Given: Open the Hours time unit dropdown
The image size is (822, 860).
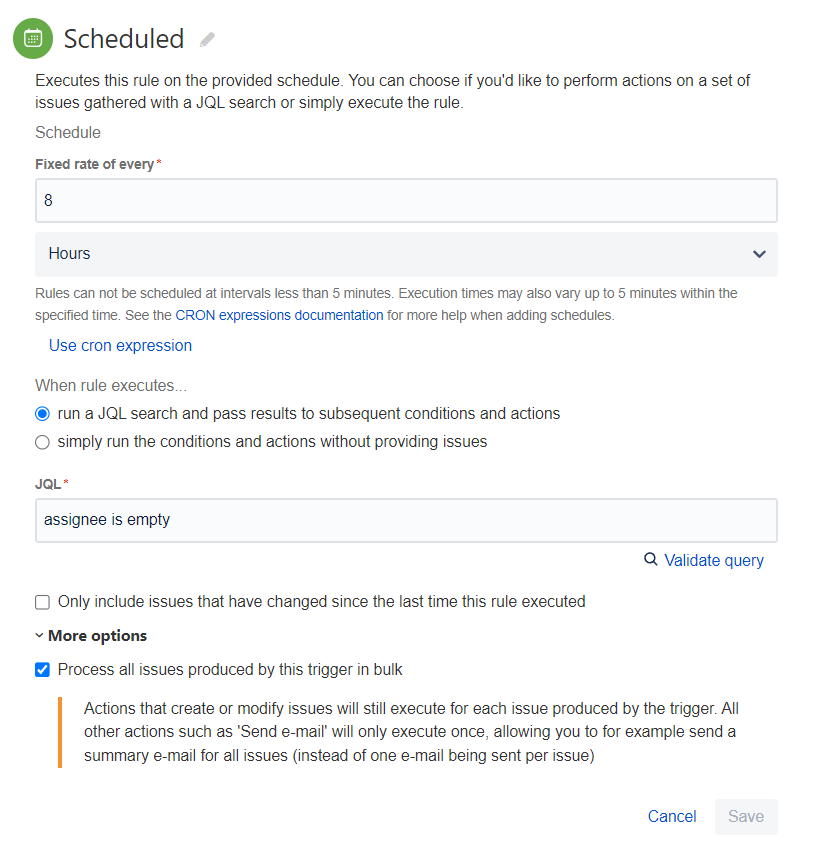Looking at the screenshot, I should click(x=406, y=254).
